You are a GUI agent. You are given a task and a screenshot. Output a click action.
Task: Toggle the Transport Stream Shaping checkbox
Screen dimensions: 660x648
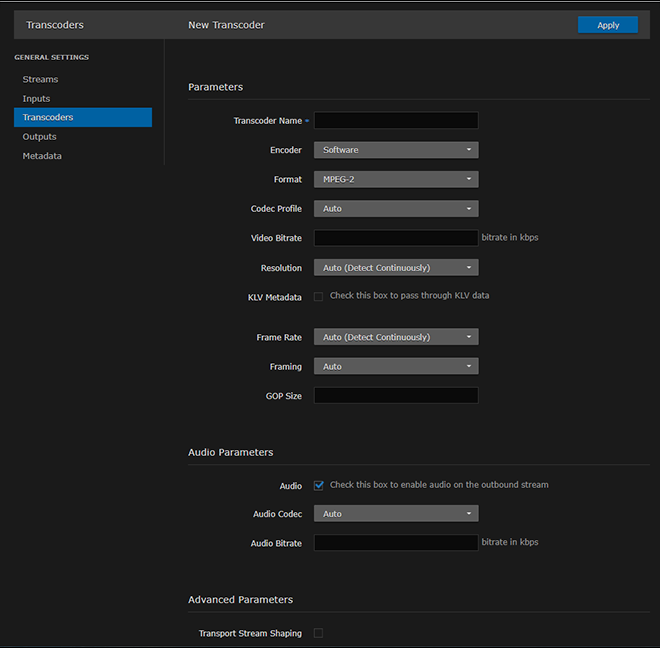[319, 633]
